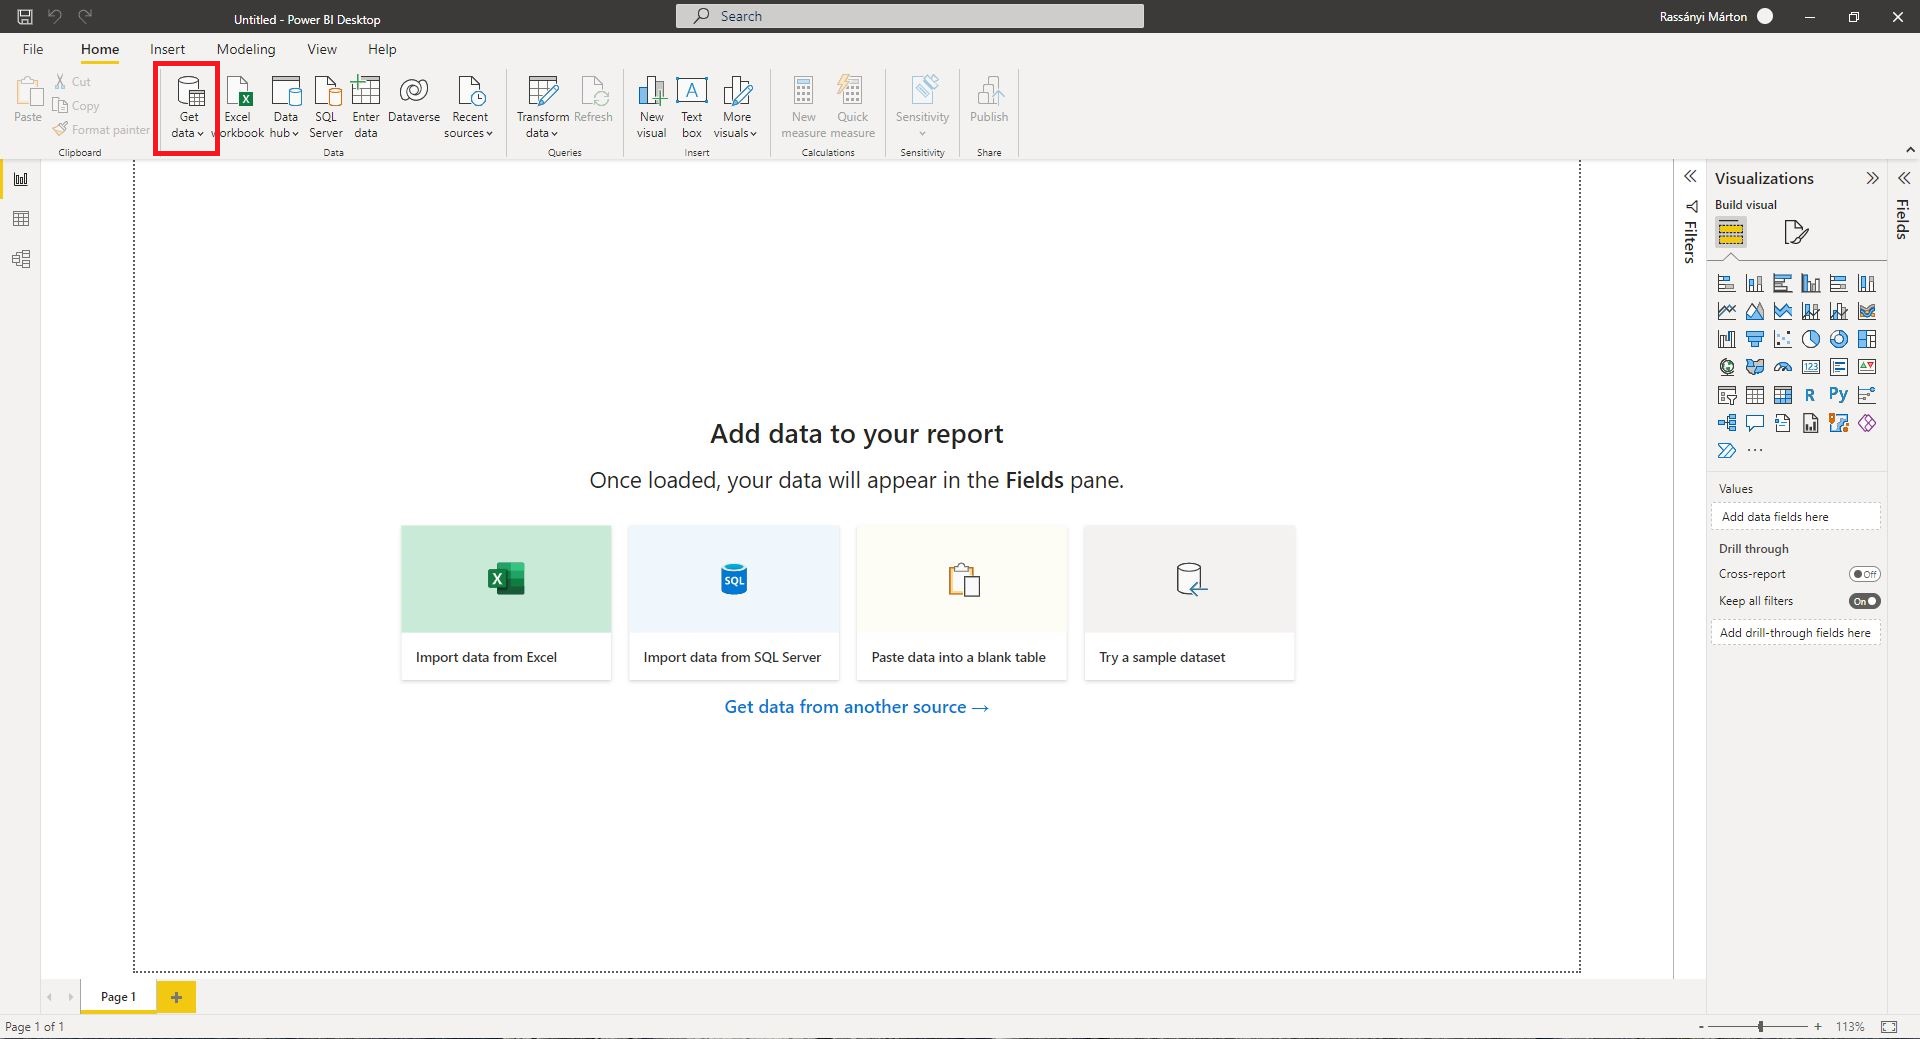
Task: Click the Publish ribbon button
Action: tap(989, 100)
